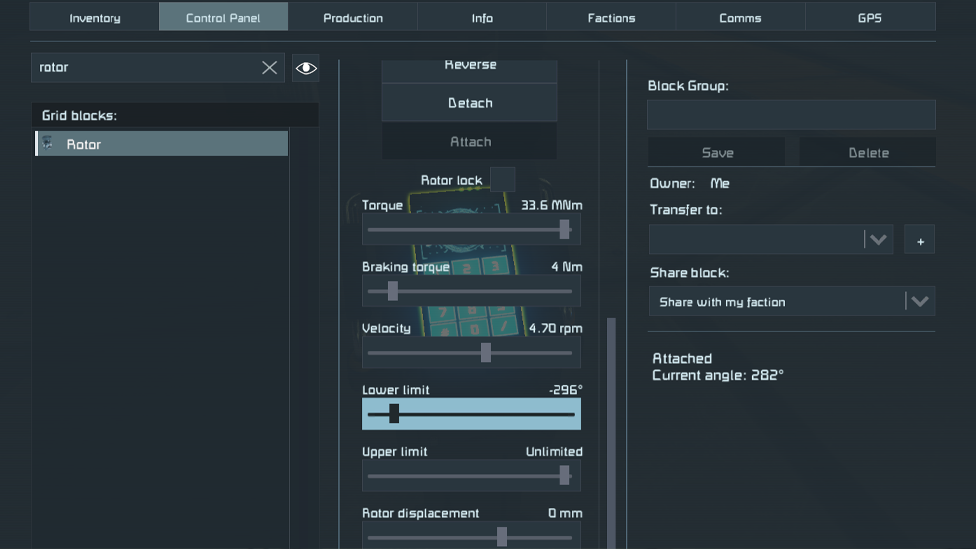Open the Info tab
Viewport: 976px width, 549px height.
click(x=482, y=17)
